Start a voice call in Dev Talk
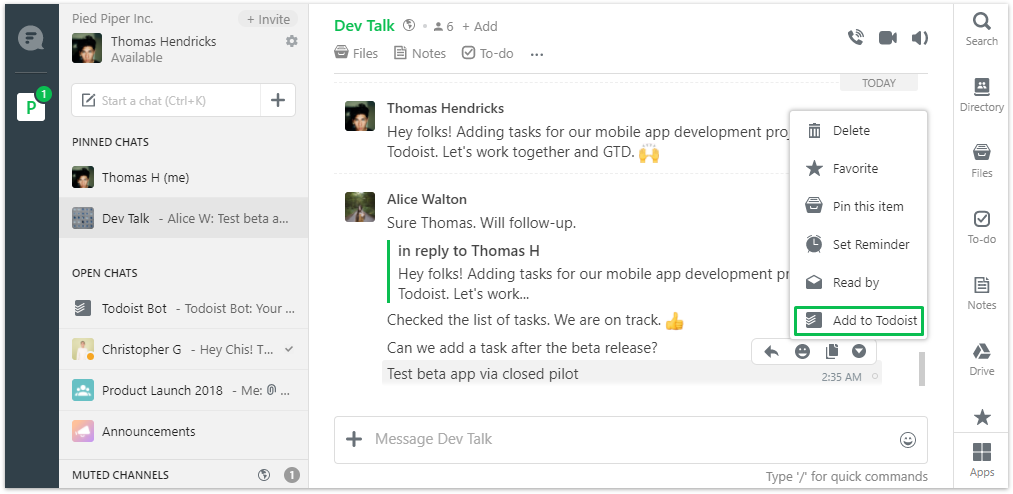This screenshot has height=494, width=1013. [856, 38]
